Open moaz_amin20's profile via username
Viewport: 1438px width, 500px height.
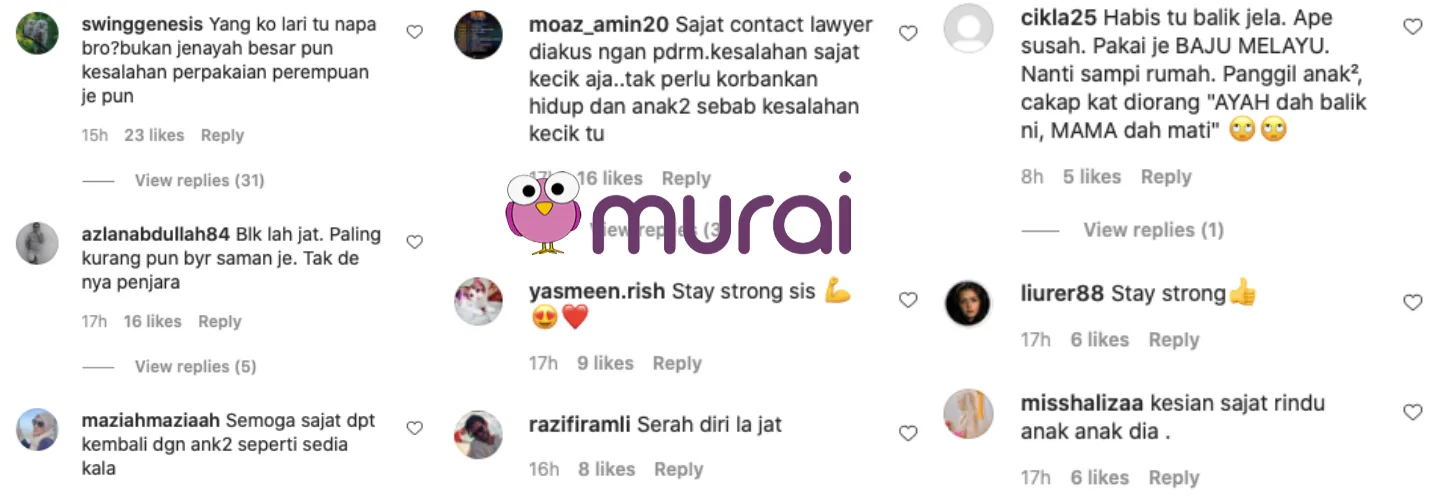[599, 24]
